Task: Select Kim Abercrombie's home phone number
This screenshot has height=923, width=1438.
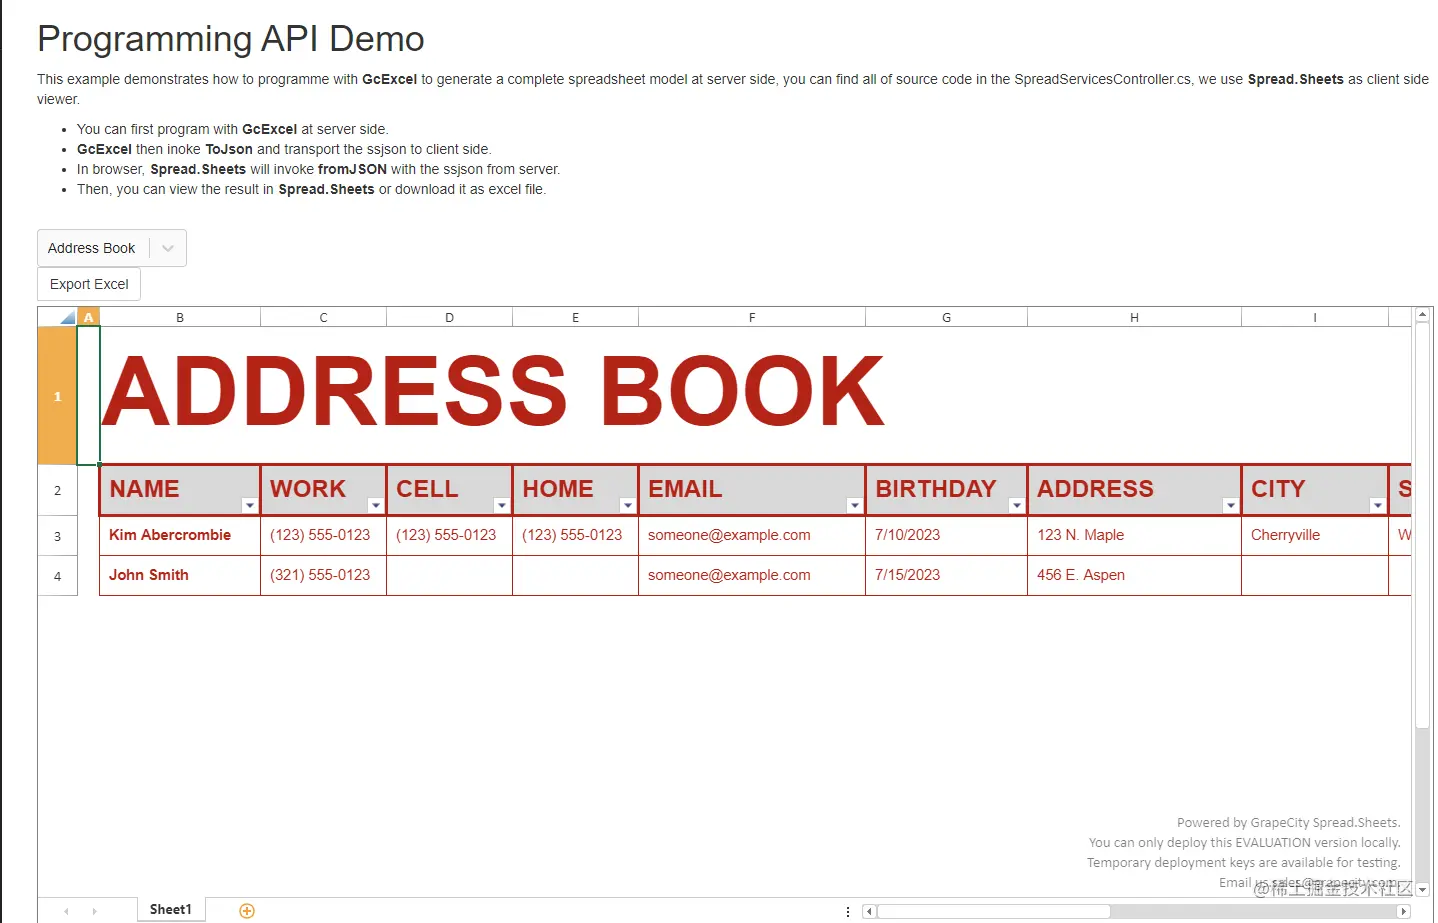Action: 575,535
